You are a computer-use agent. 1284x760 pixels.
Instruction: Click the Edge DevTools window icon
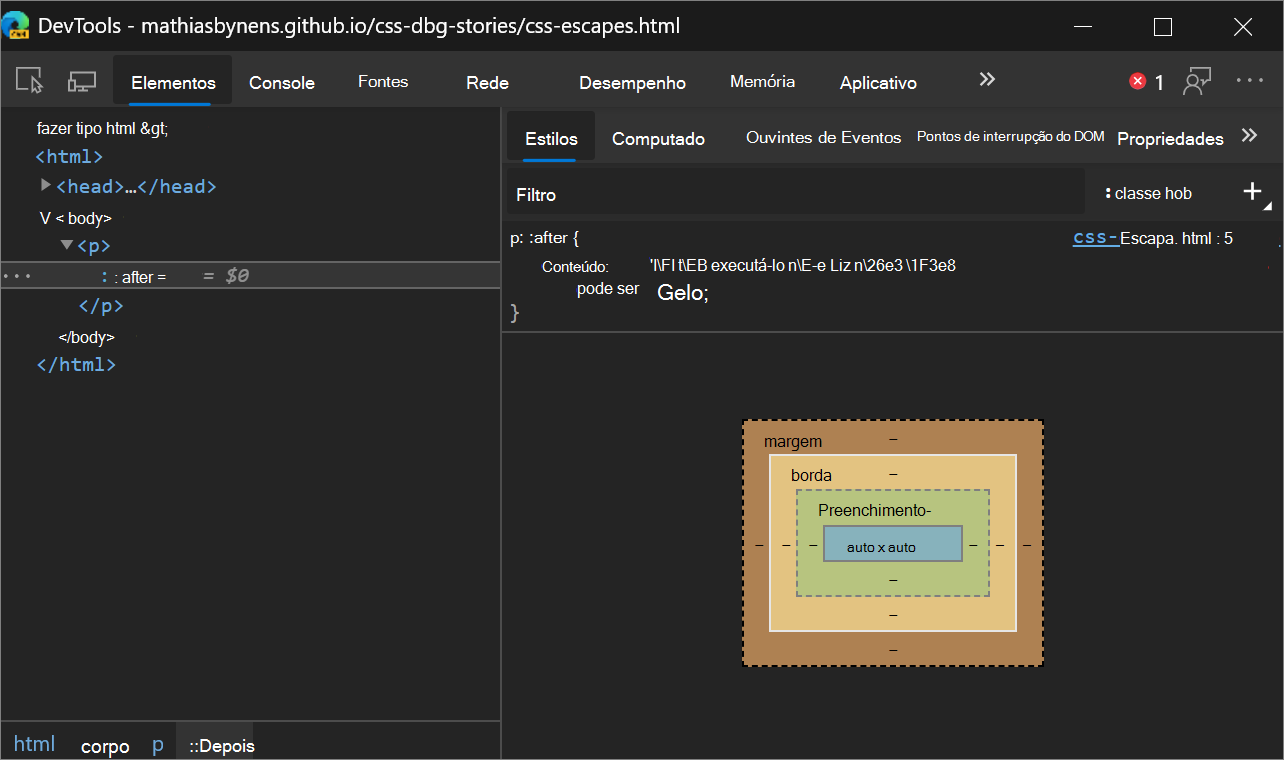tap(15, 26)
